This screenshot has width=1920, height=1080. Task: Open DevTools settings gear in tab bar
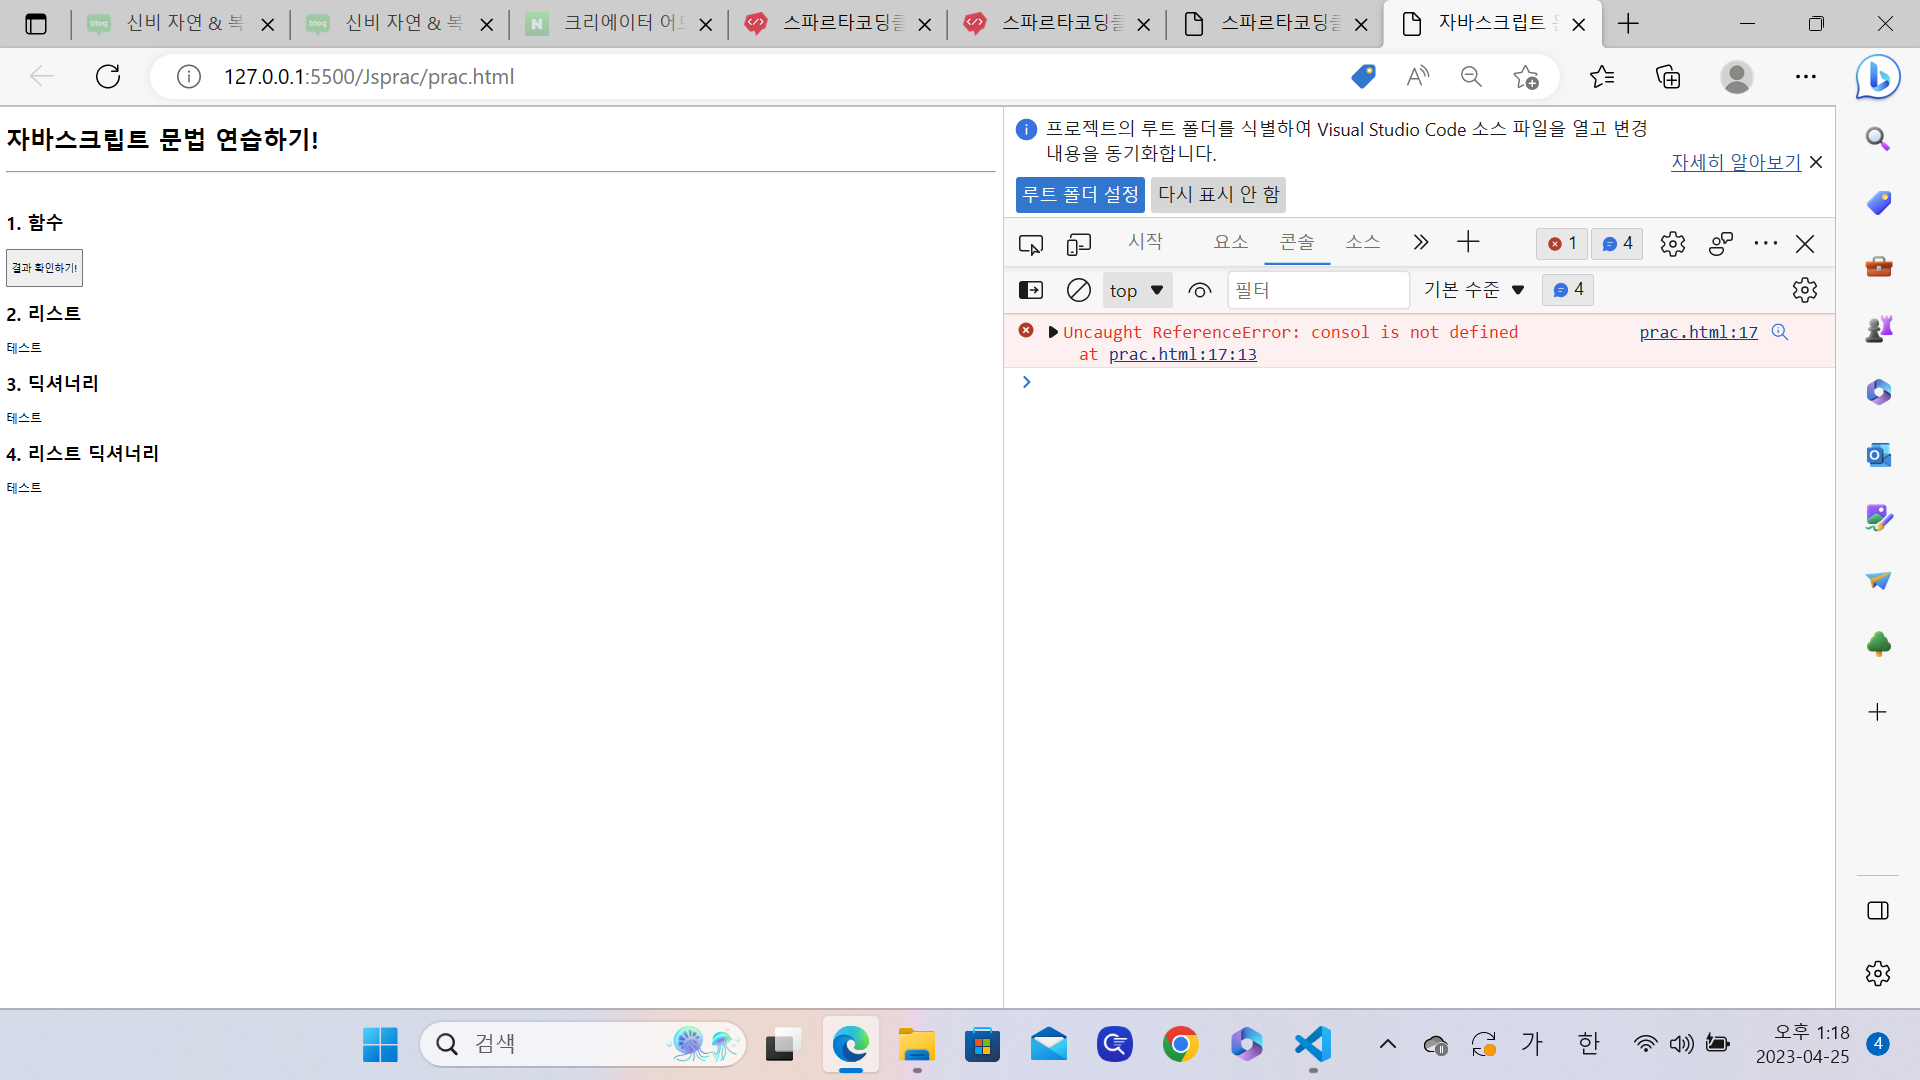click(1673, 244)
